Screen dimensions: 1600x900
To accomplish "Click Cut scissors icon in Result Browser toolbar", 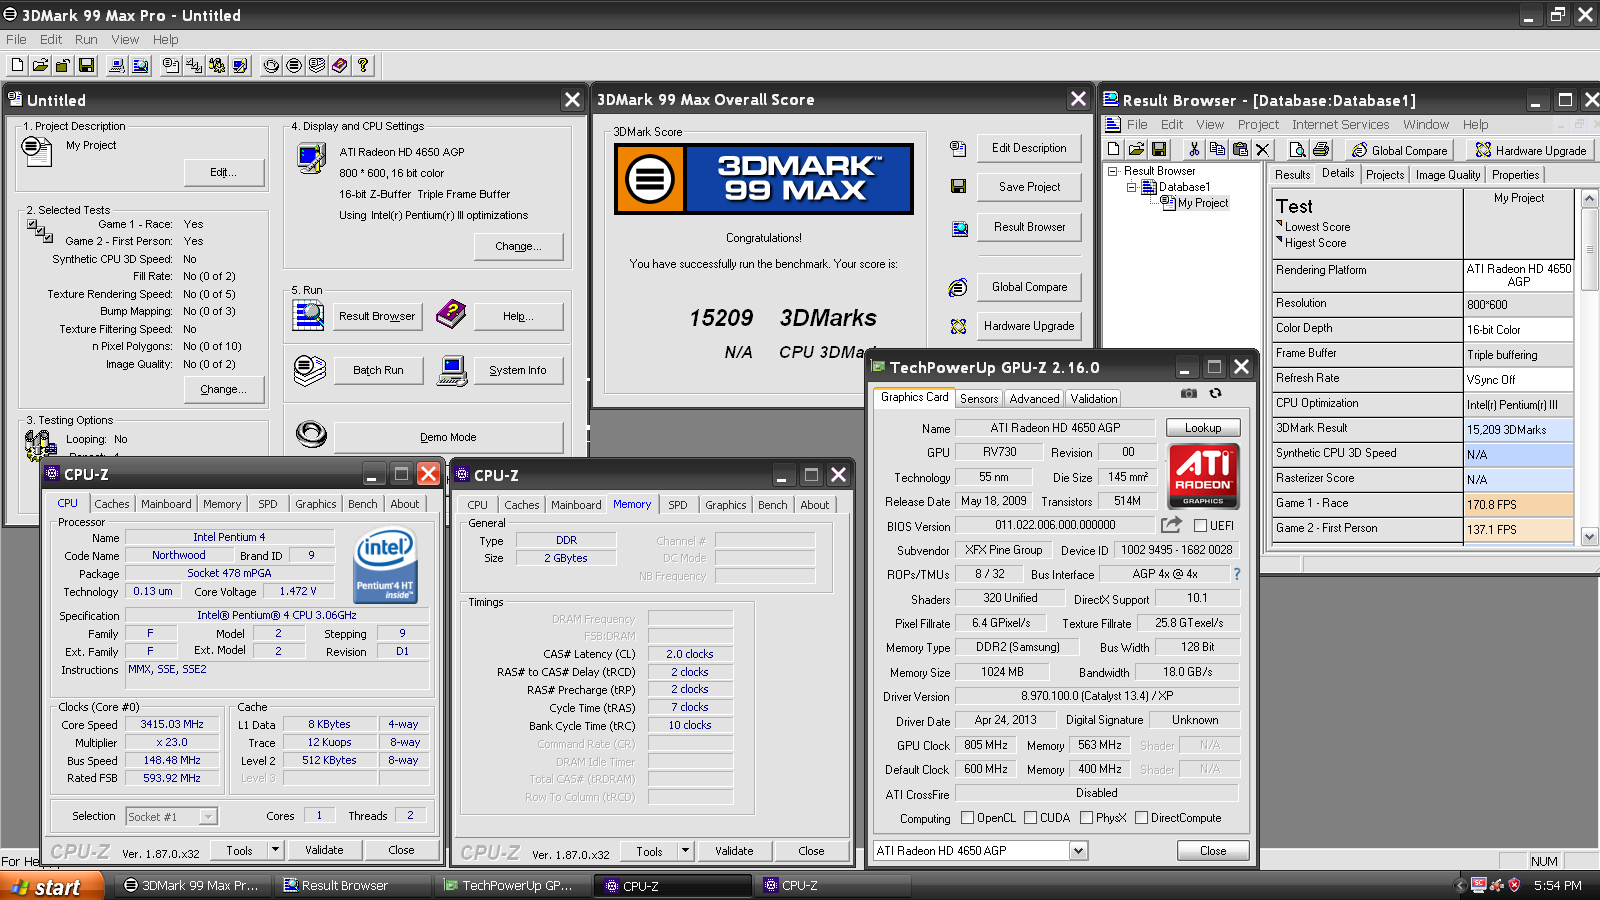I will coord(1194,150).
